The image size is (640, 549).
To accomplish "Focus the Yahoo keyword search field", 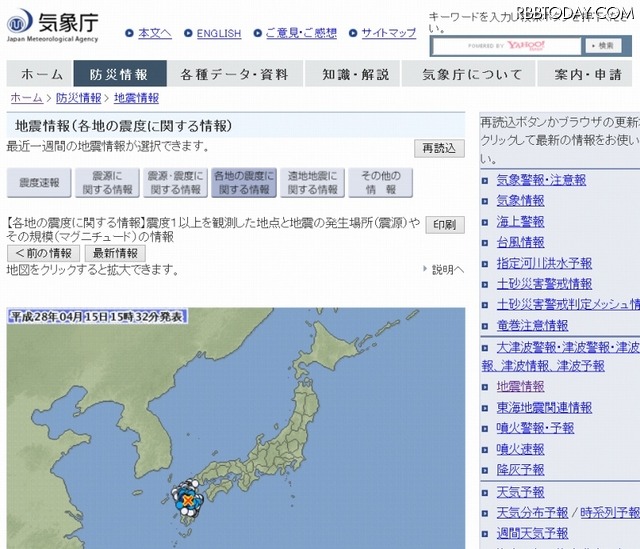I will (507, 45).
